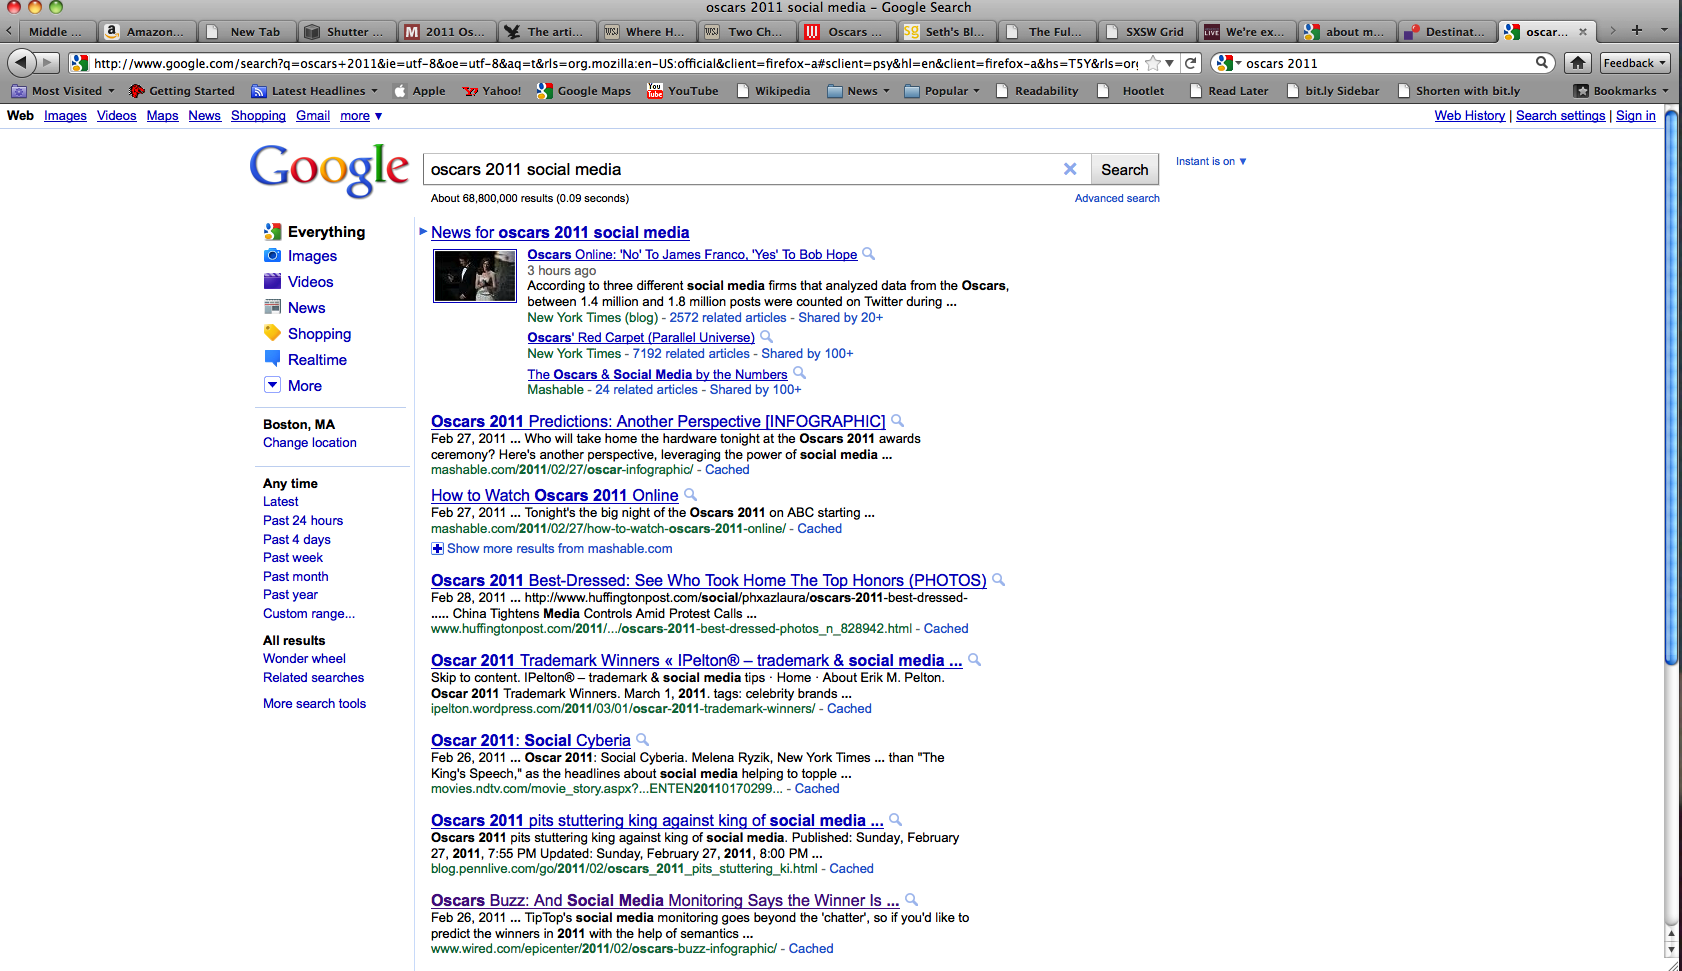Switch to the Shutter tab
The width and height of the screenshot is (1682, 971).
[x=346, y=32]
